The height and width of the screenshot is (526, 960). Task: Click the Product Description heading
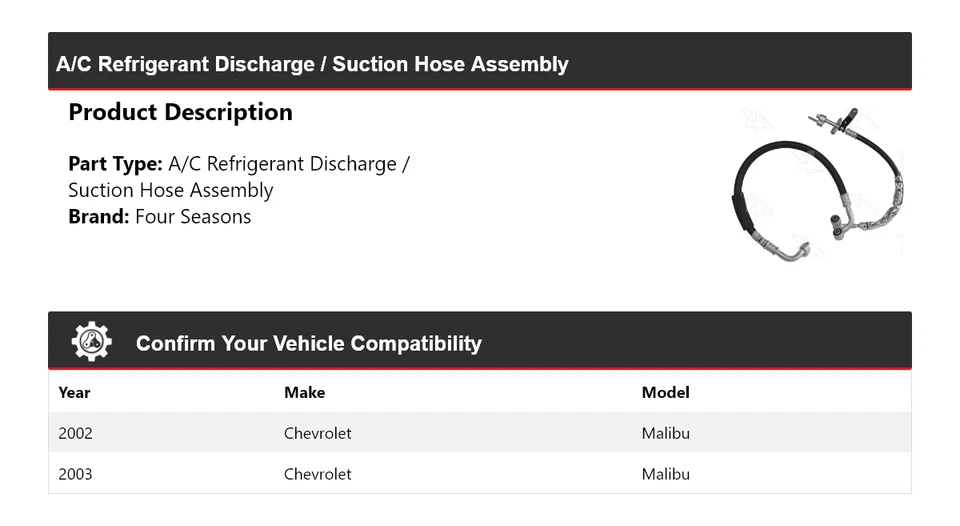pyautogui.click(x=180, y=112)
